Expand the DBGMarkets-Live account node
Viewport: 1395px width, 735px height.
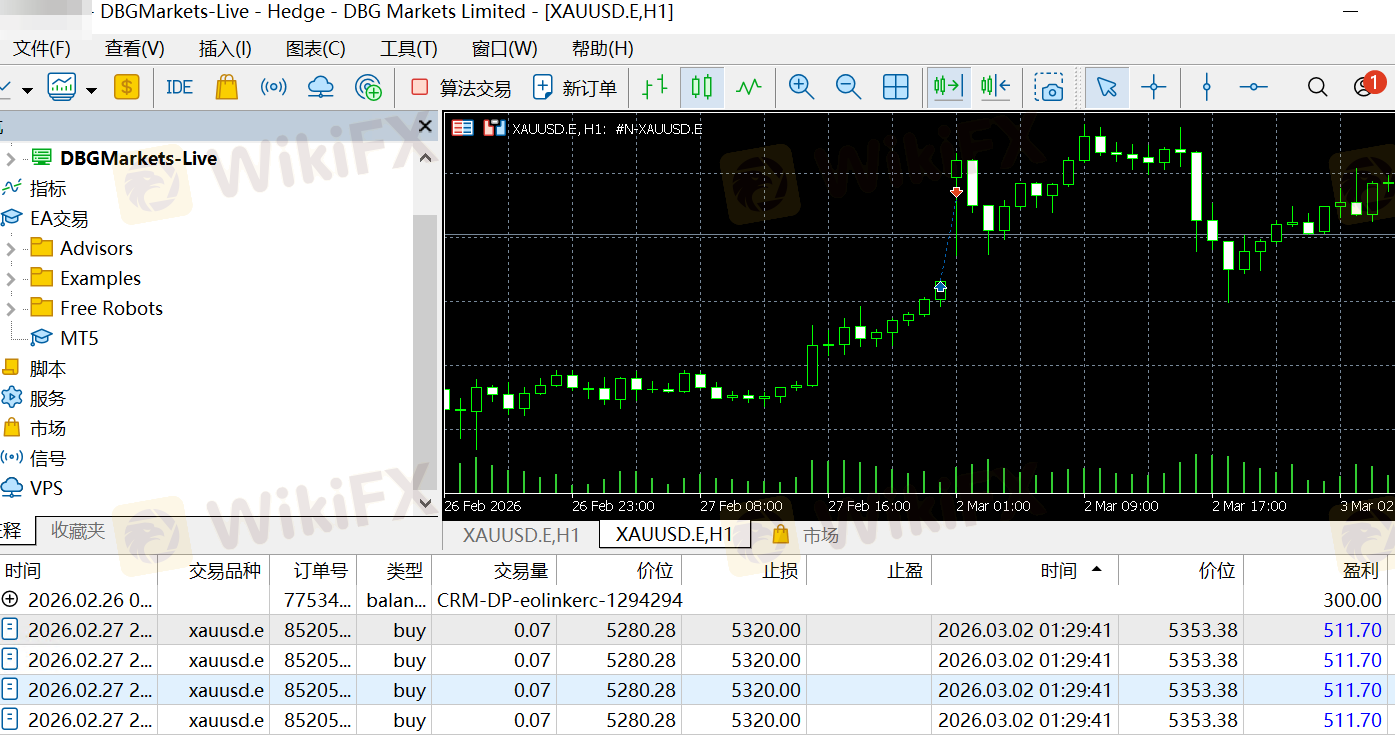[11, 158]
